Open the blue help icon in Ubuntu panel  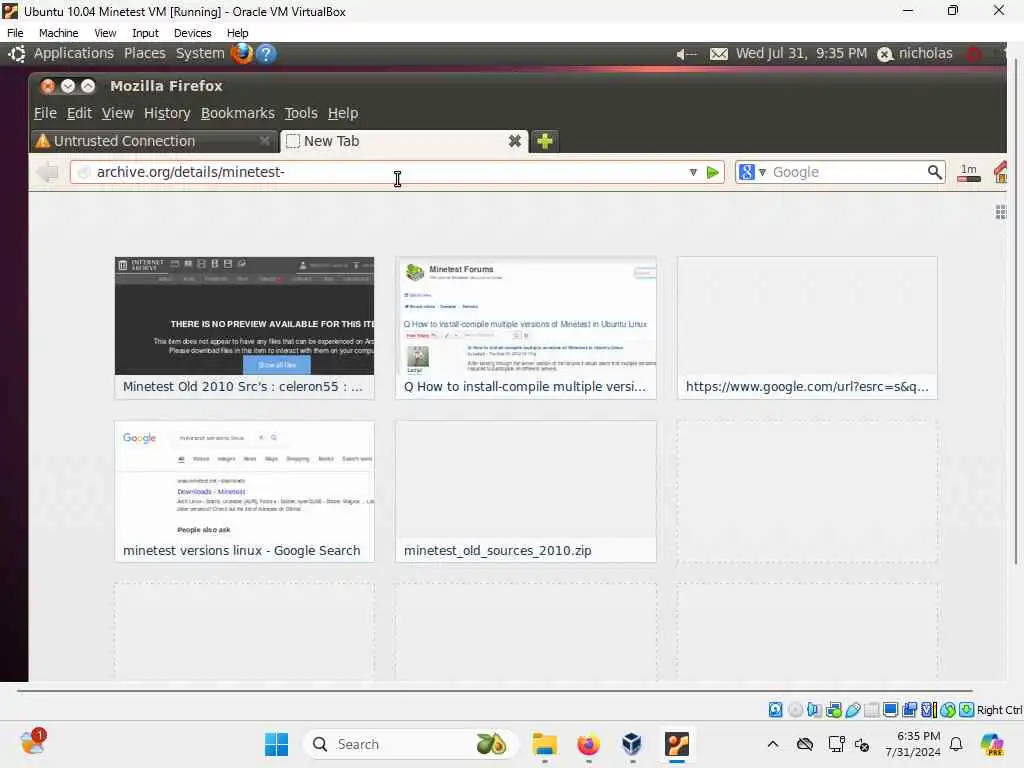(x=266, y=53)
